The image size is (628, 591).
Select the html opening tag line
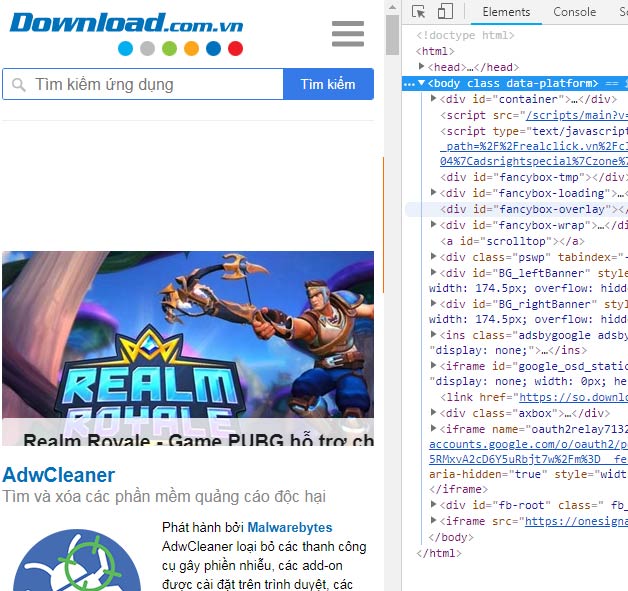[435, 51]
